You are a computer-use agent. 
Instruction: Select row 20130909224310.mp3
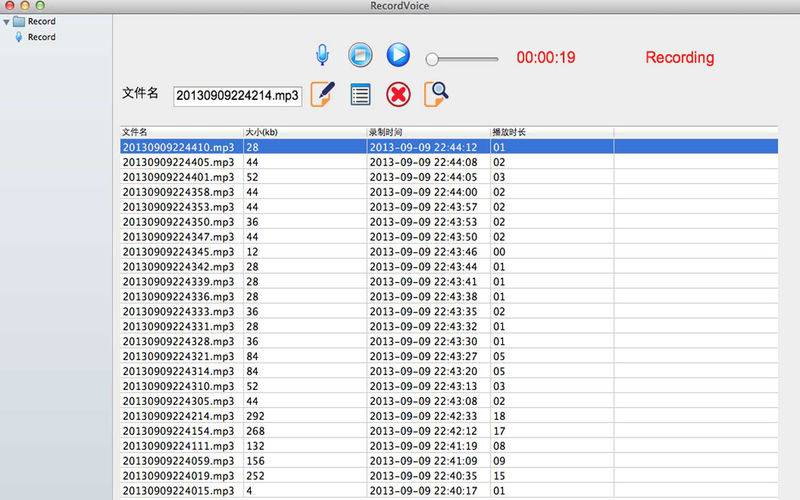click(x=449, y=386)
